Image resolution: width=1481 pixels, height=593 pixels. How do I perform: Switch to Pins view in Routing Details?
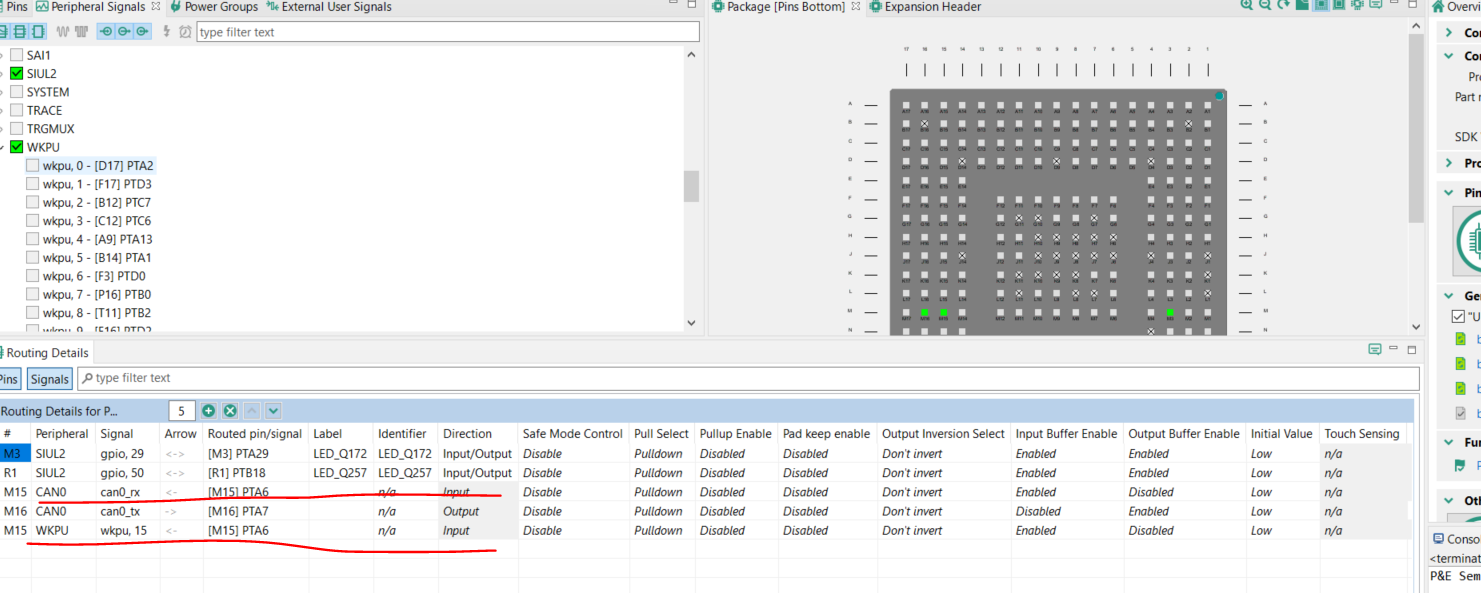[9, 378]
